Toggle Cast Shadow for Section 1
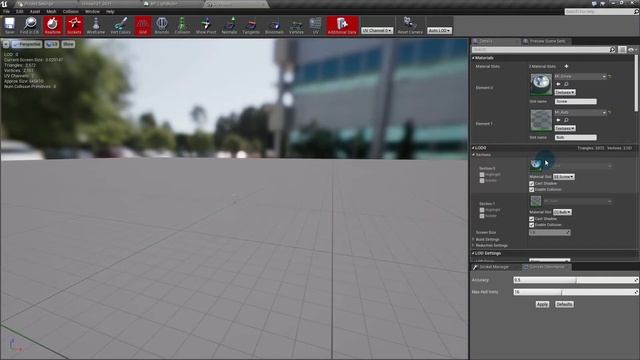The height and width of the screenshot is (360, 640). (531, 219)
